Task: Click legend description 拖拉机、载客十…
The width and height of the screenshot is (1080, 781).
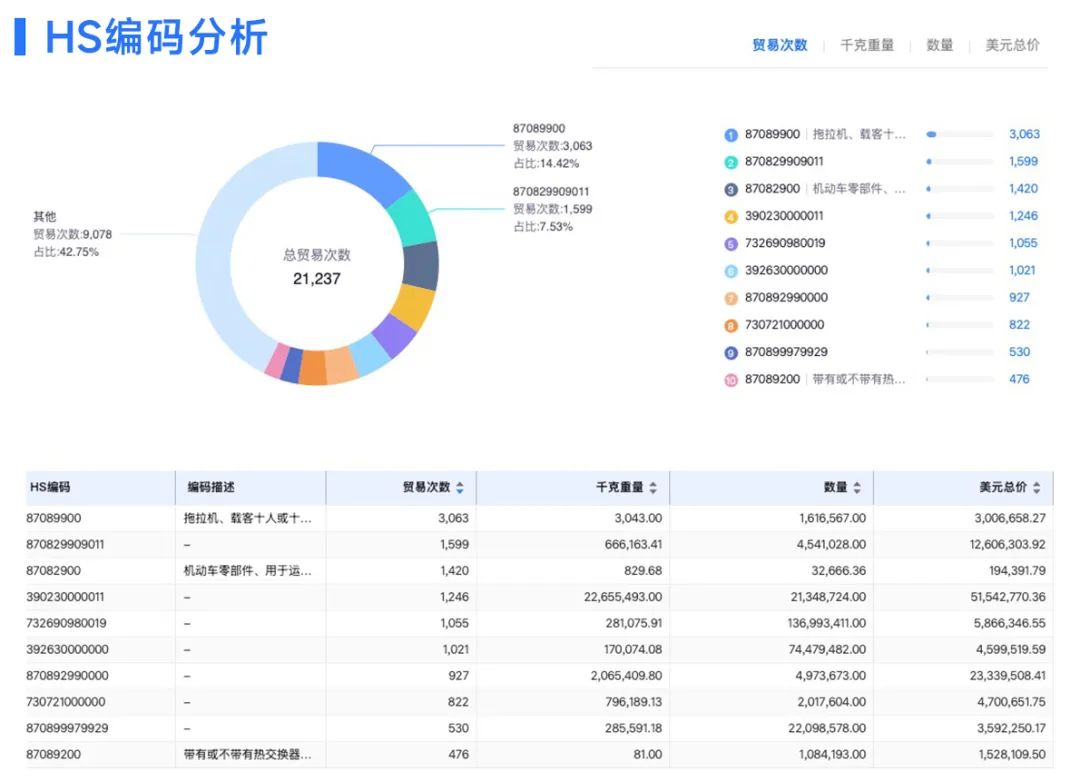Action: tap(859, 134)
